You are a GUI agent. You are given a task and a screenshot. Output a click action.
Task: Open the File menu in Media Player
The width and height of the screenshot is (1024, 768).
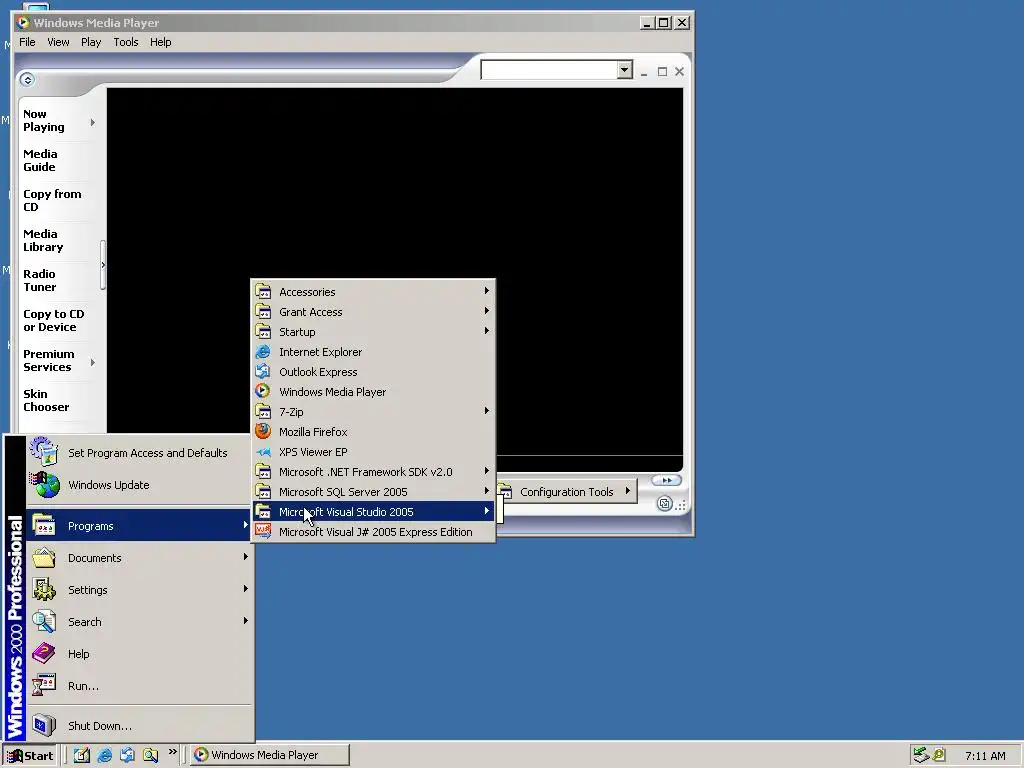click(x=27, y=42)
